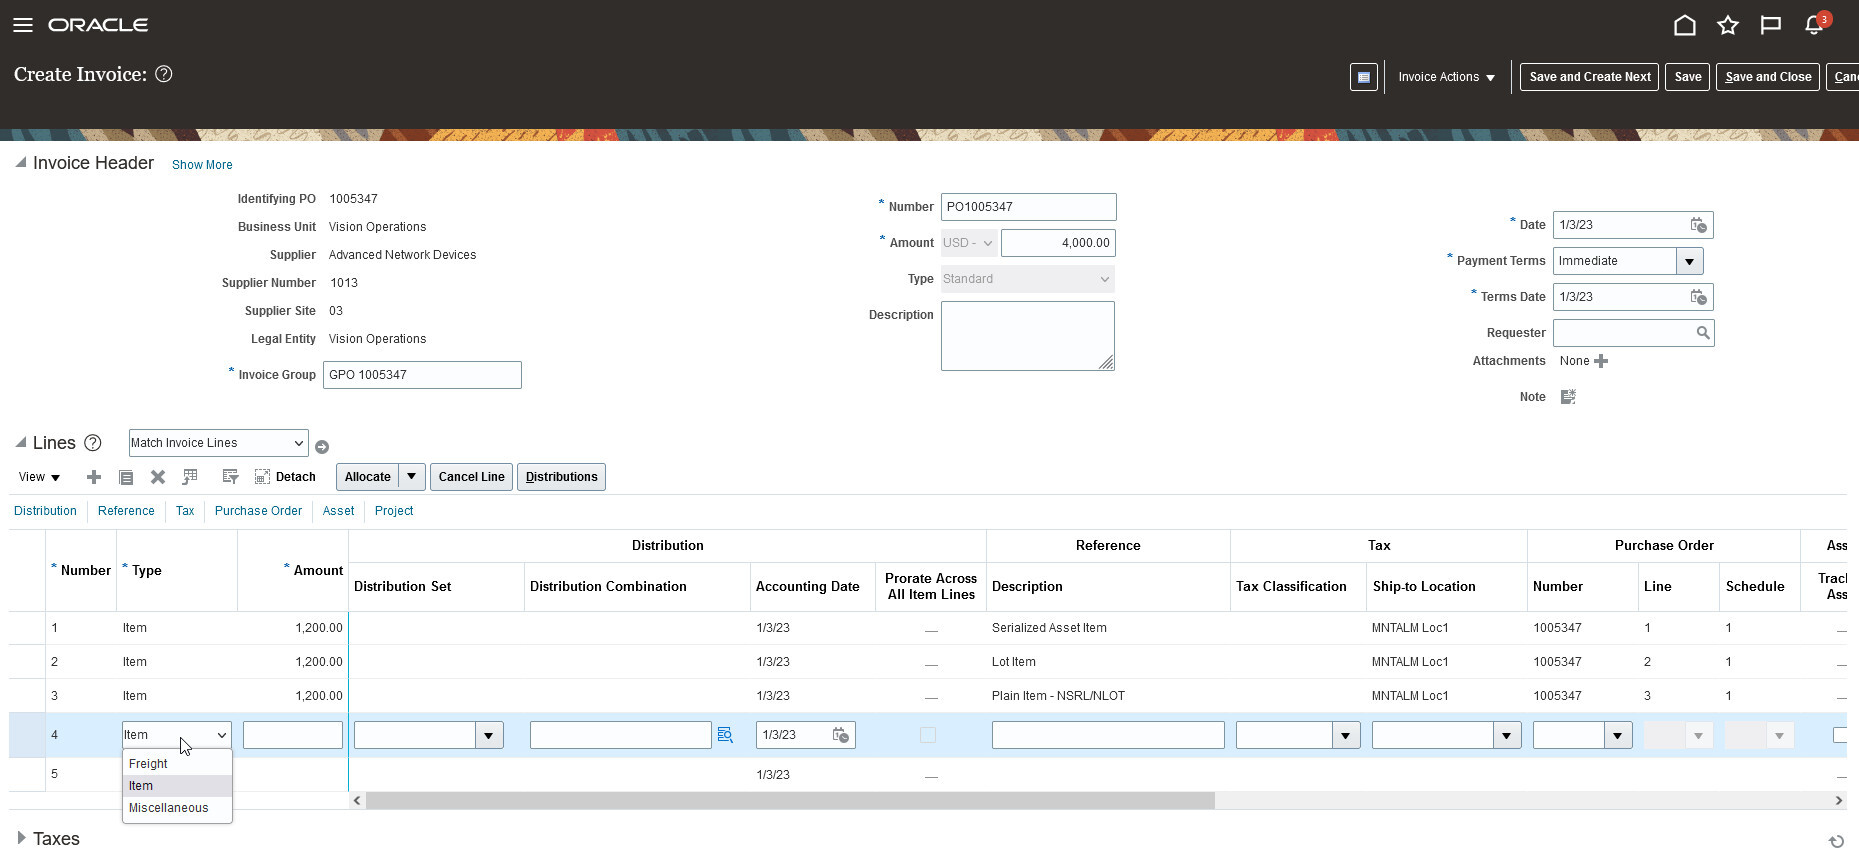Open the Allocate dropdown arrow
1859x859 pixels.
pos(412,477)
